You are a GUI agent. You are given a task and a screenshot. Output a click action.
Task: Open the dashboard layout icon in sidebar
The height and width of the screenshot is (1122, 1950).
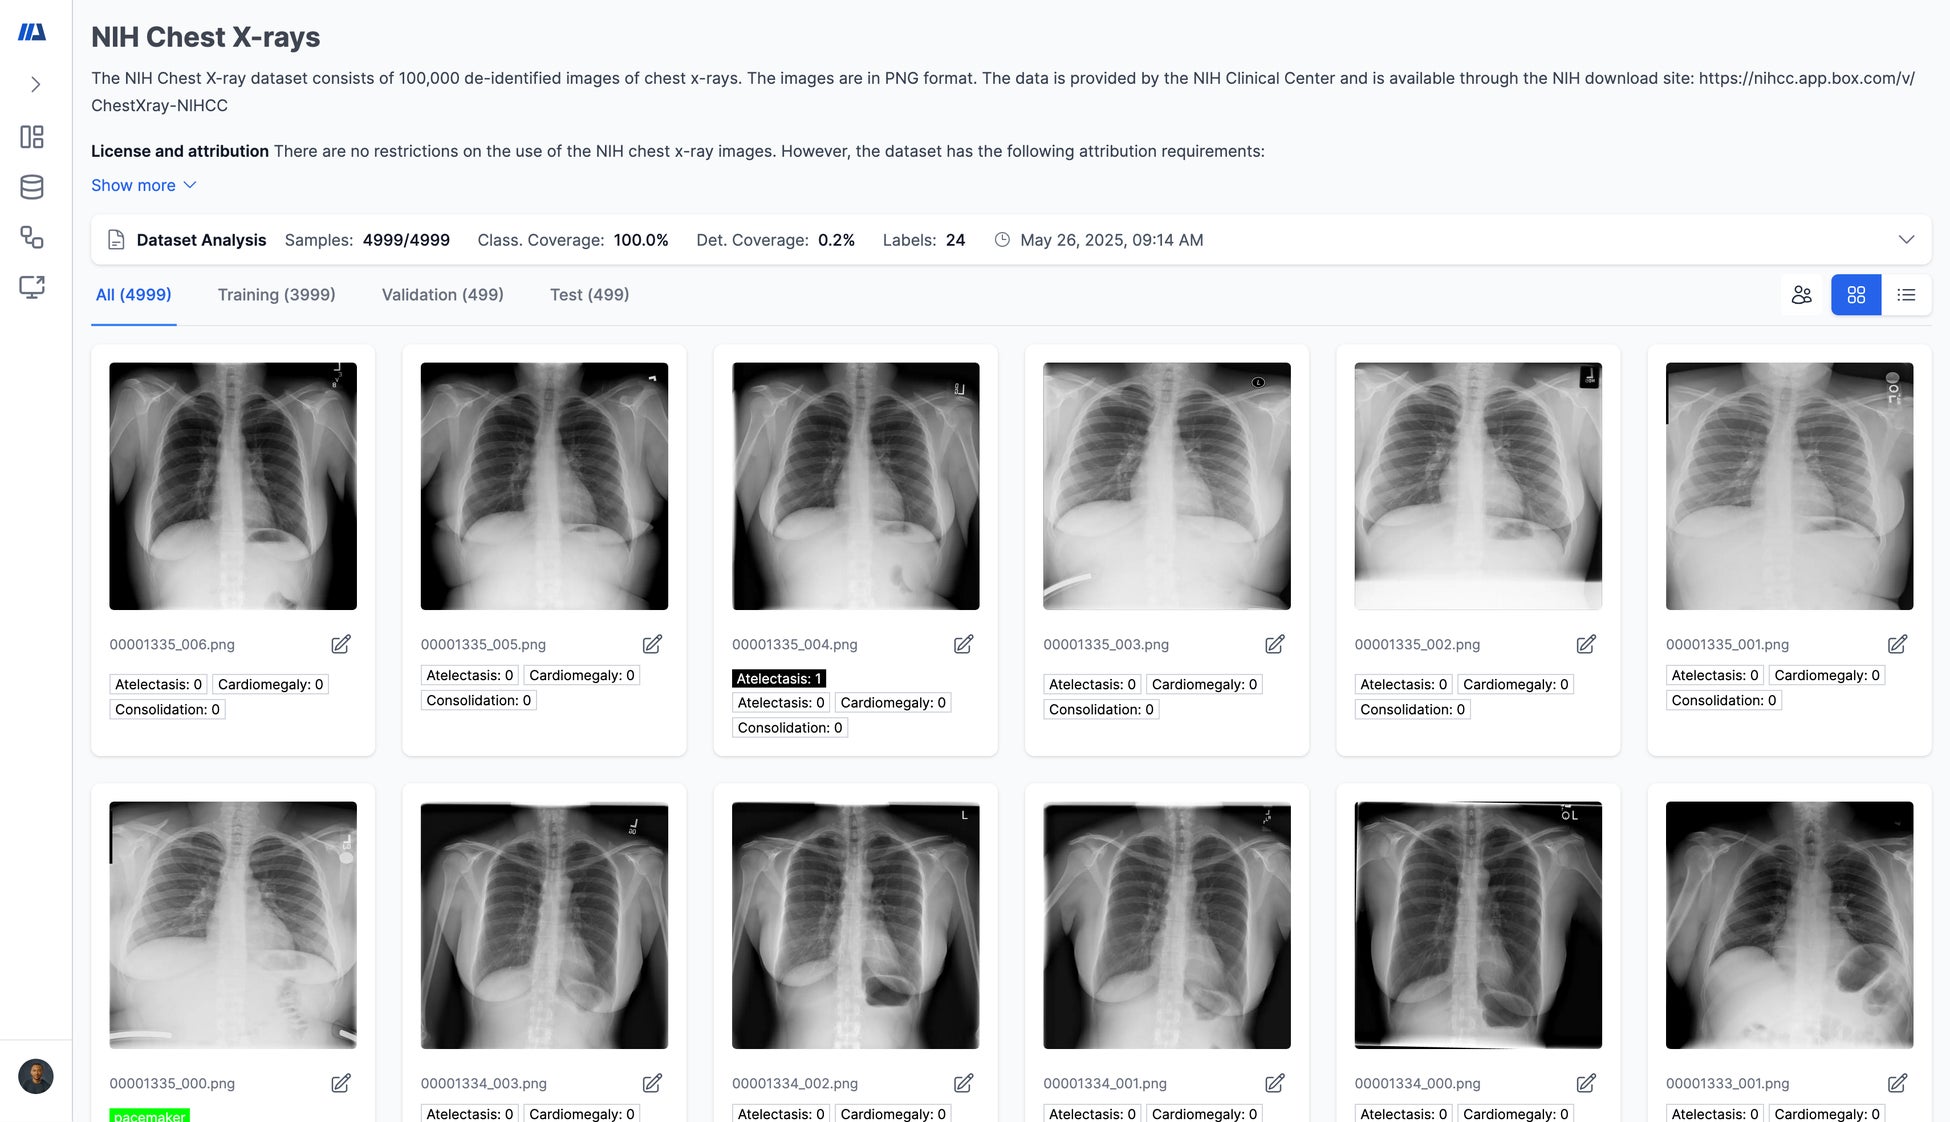point(32,137)
